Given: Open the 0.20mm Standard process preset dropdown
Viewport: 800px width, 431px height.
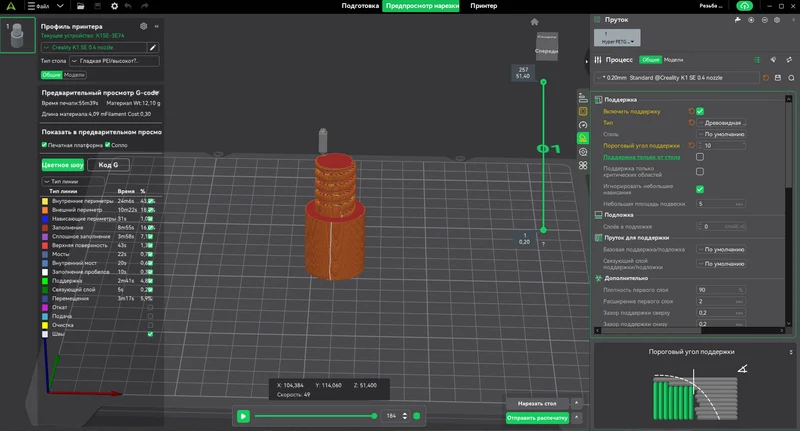Looking at the screenshot, I should [677, 78].
